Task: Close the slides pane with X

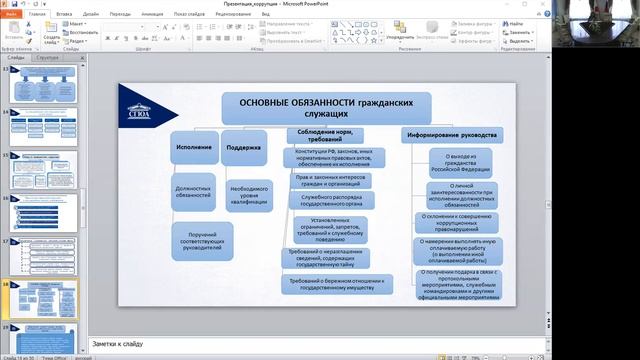Action: pos(82,58)
